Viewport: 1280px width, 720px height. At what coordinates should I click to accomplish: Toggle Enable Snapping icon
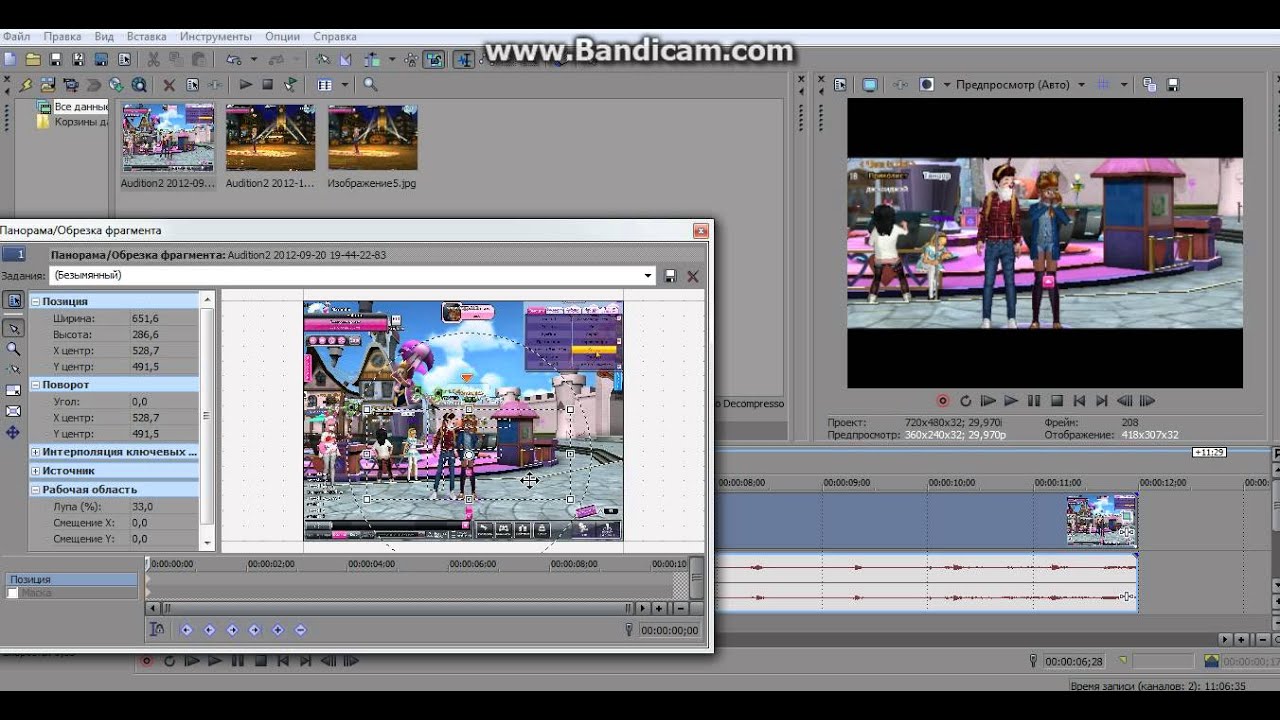click(323, 59)
